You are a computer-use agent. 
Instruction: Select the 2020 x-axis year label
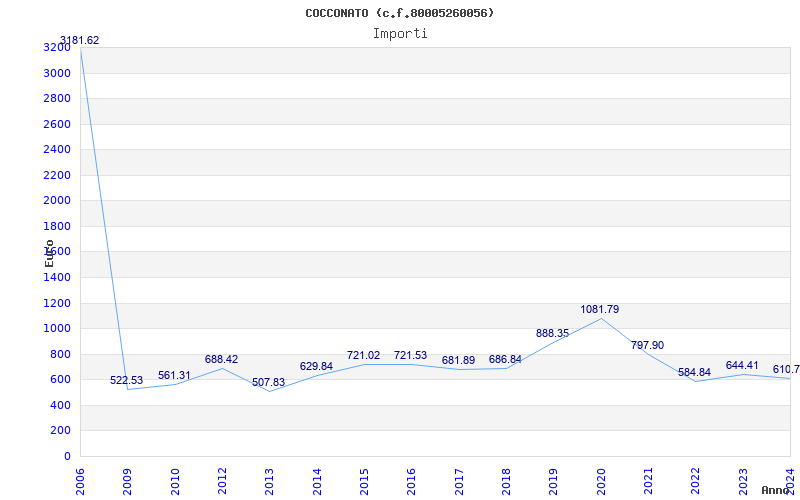click(x=601, y=482)
